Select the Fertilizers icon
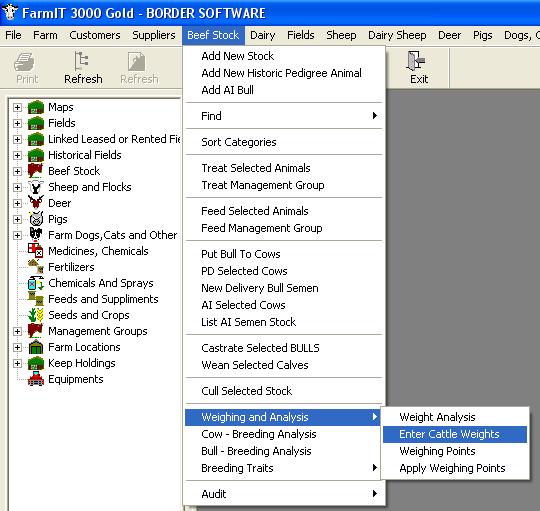This screenshot has width=540, height=511. [36, 266]
